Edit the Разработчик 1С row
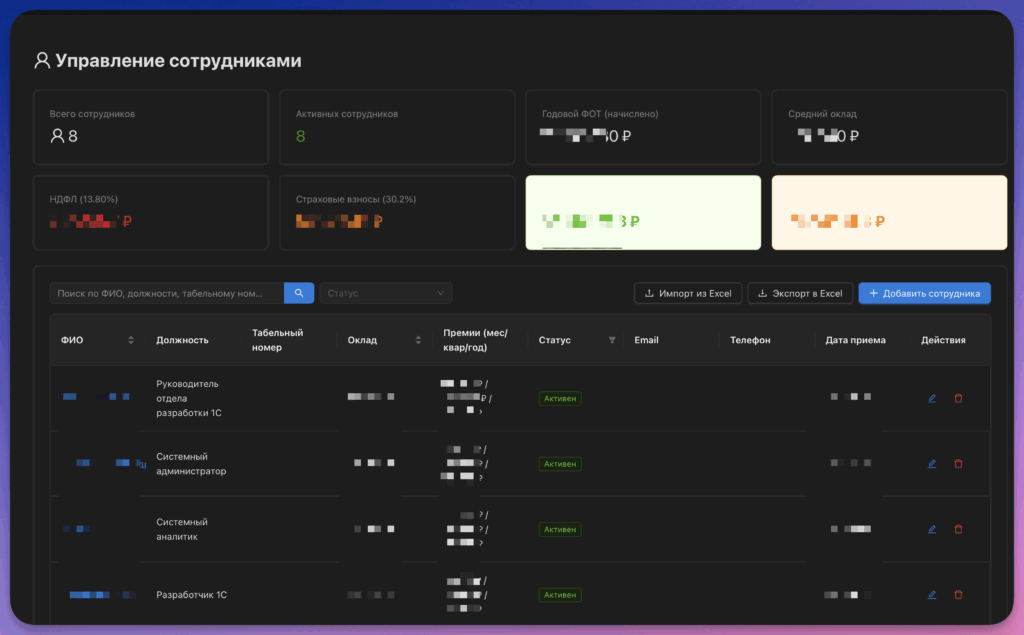The height and width of the screenshot is (635, 1024). pos(932,594)
